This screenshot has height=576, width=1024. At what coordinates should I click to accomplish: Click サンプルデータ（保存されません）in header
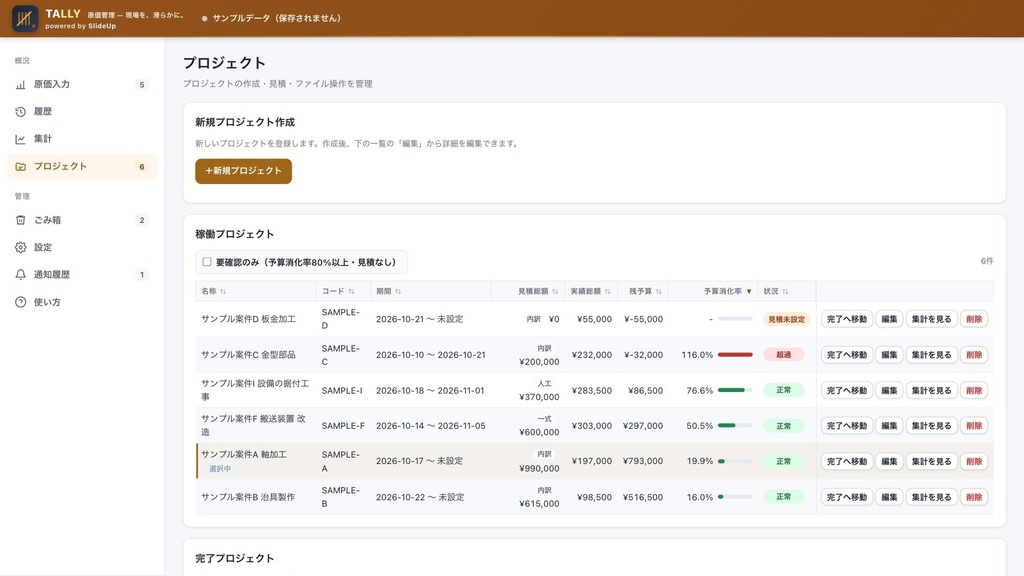click(x=277, y=18)
